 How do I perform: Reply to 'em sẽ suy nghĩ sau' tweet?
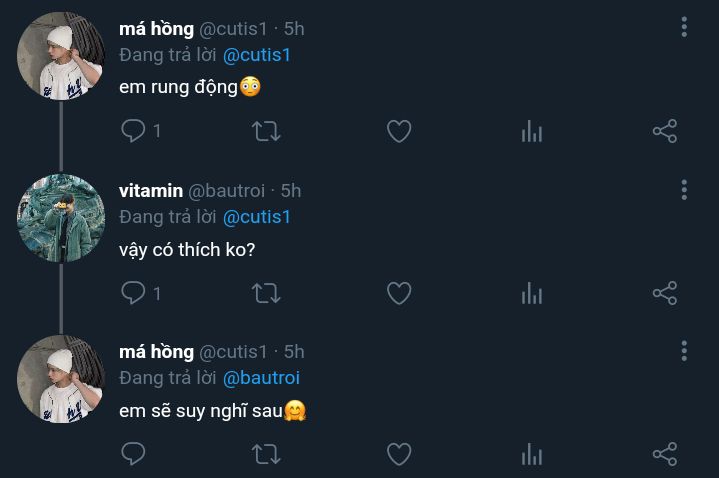coord(133,455)
